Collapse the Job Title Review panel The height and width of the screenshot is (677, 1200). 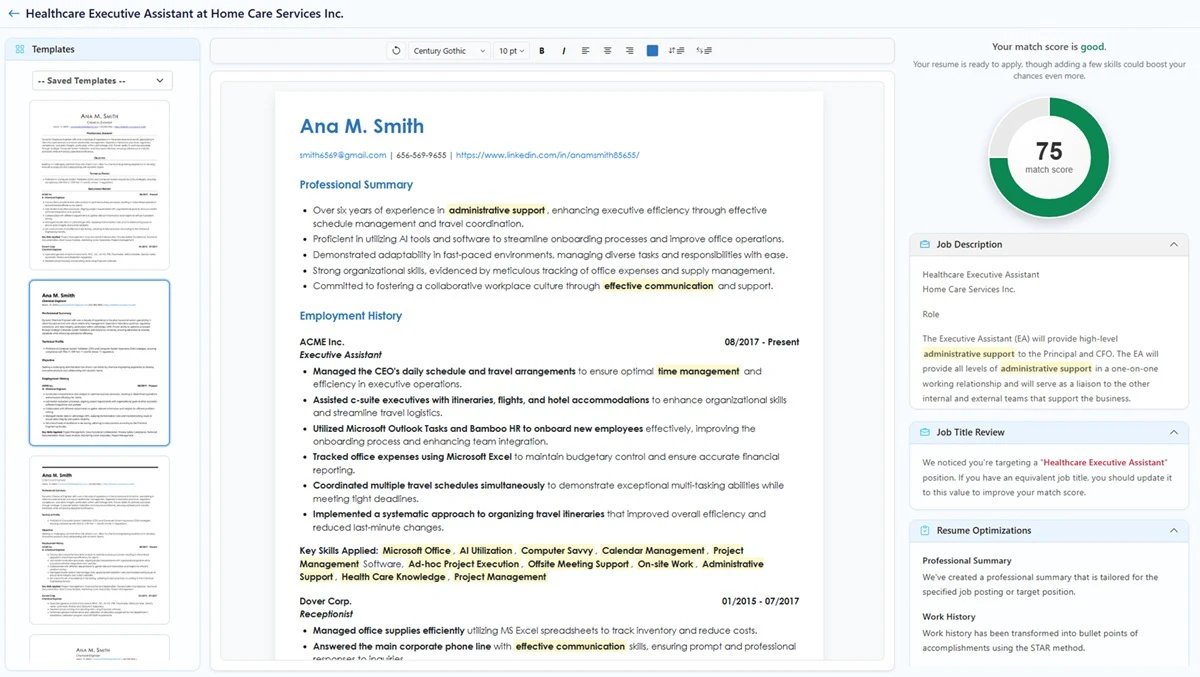[x=1173, y=432]
